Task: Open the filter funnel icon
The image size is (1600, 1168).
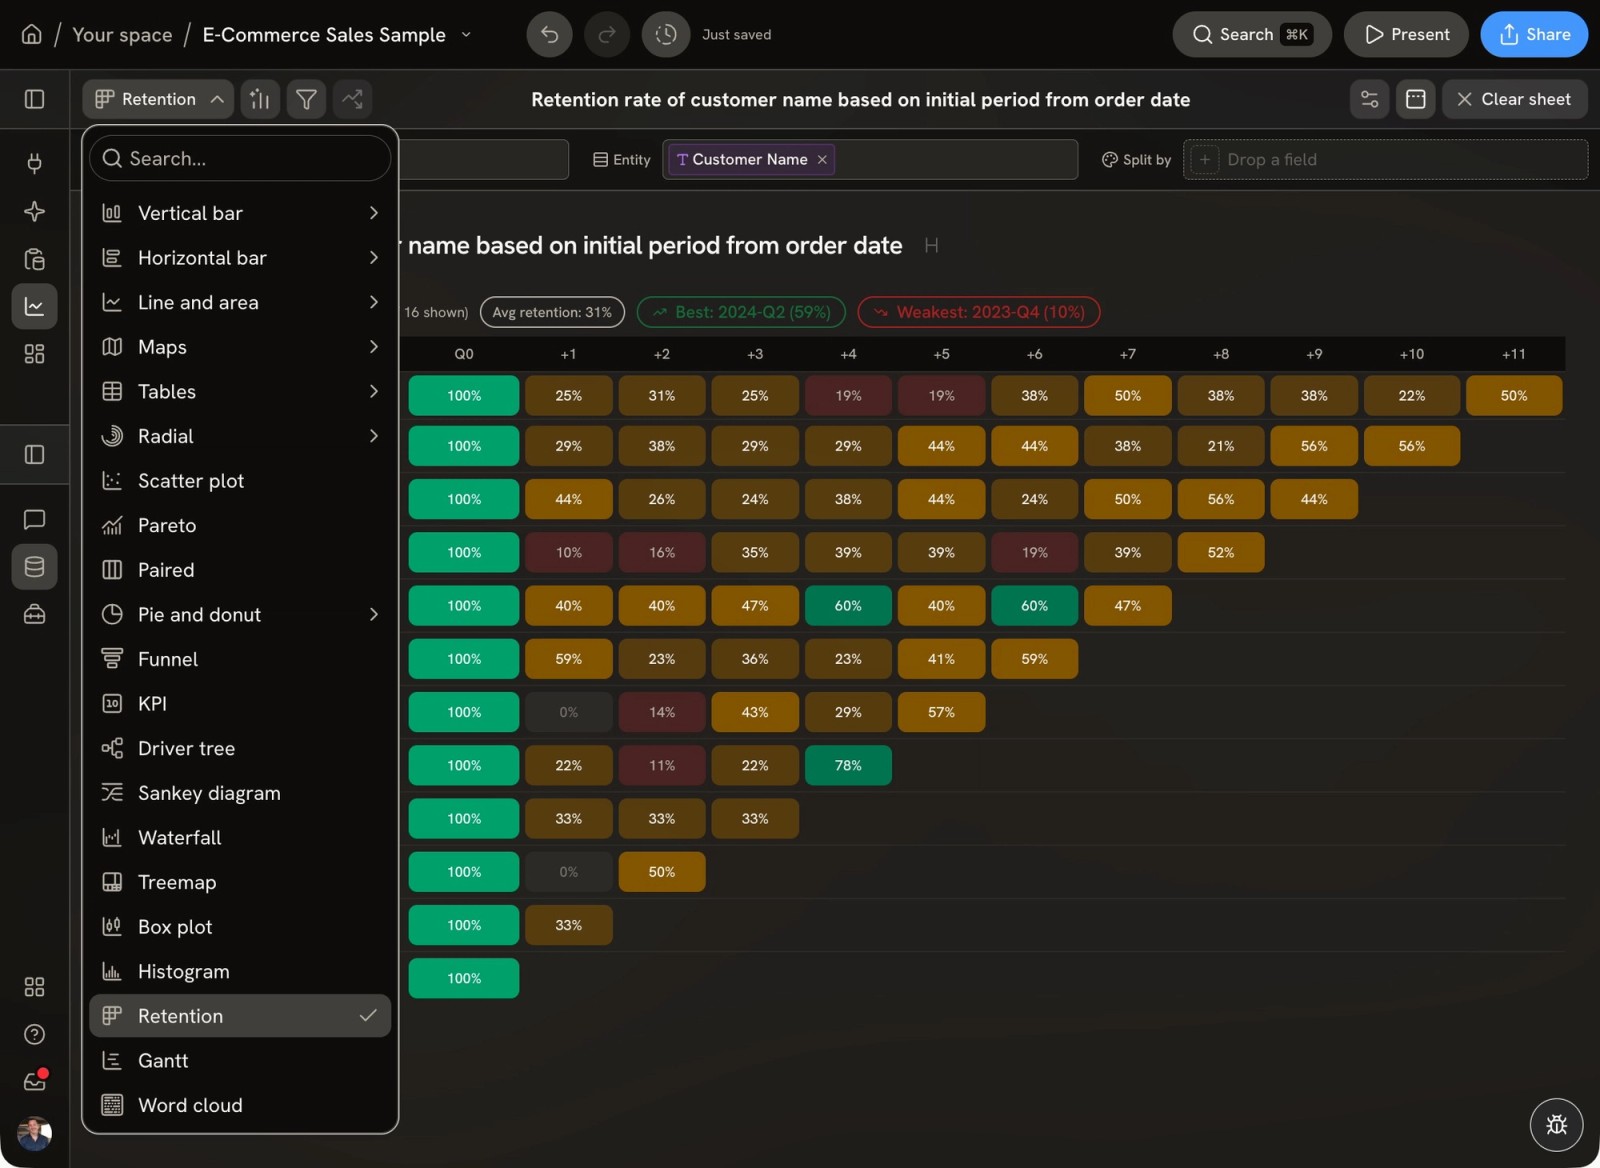Action: 306,99
